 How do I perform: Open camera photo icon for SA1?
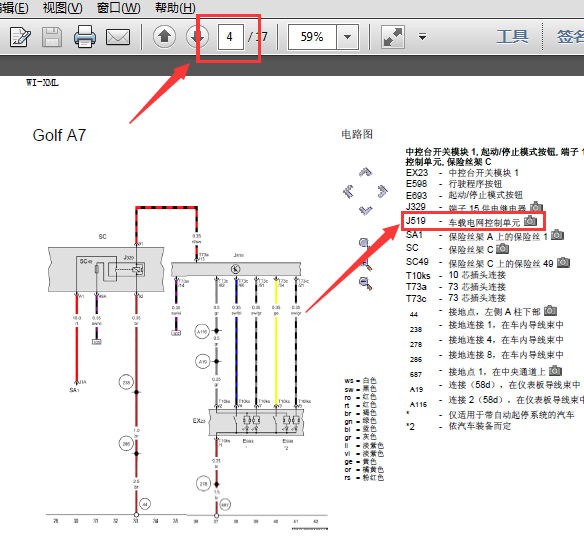pyautogui.click(x=557, y=235)
